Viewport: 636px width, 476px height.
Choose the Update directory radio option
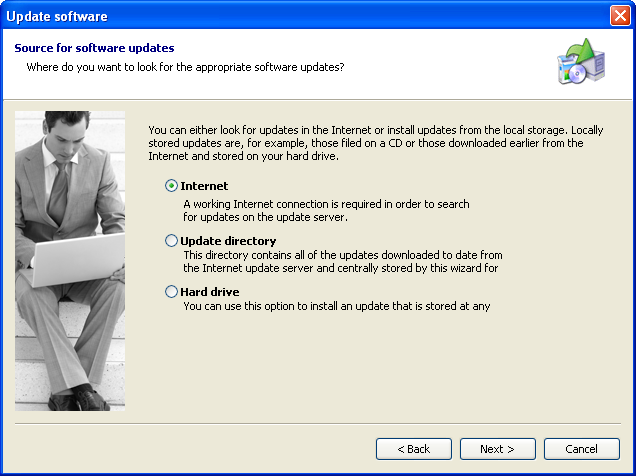(x=171, y=241)
